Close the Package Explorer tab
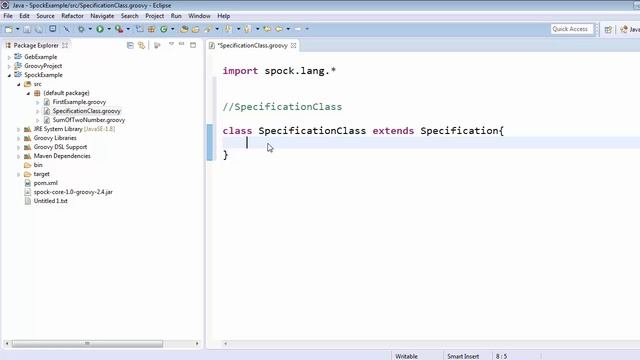 point(65,45)
